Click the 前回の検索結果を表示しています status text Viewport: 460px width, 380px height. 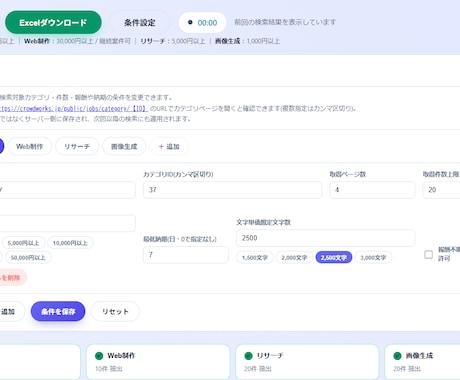(285, 22)
